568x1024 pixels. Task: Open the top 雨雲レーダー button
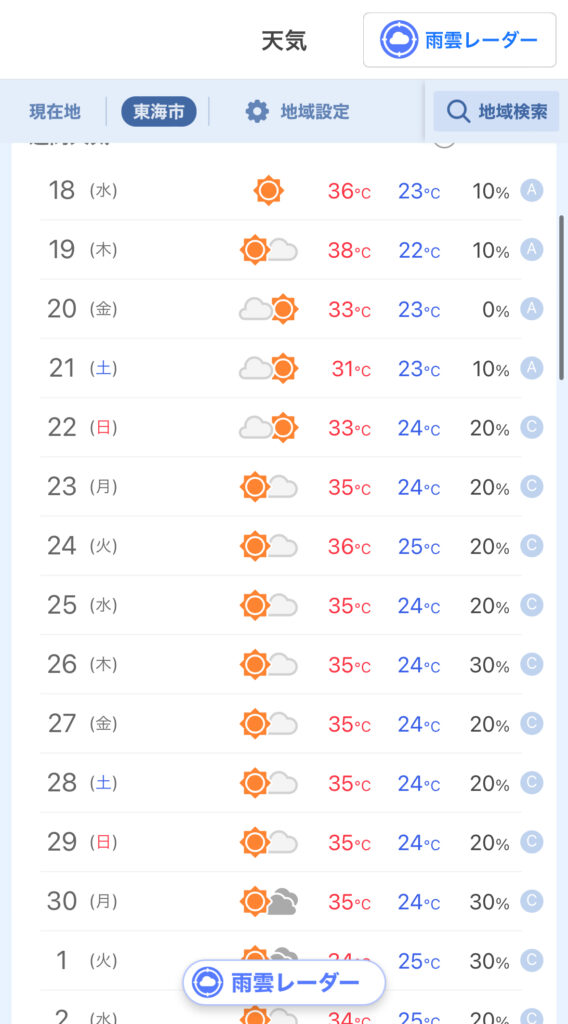pyautogui.click(x=460, y=40)
